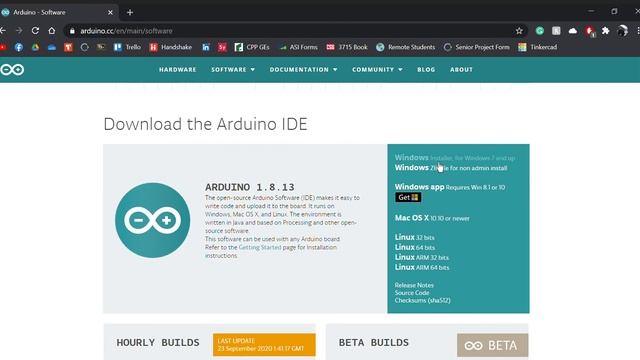Click the BETA badge button

pos(492,345)
